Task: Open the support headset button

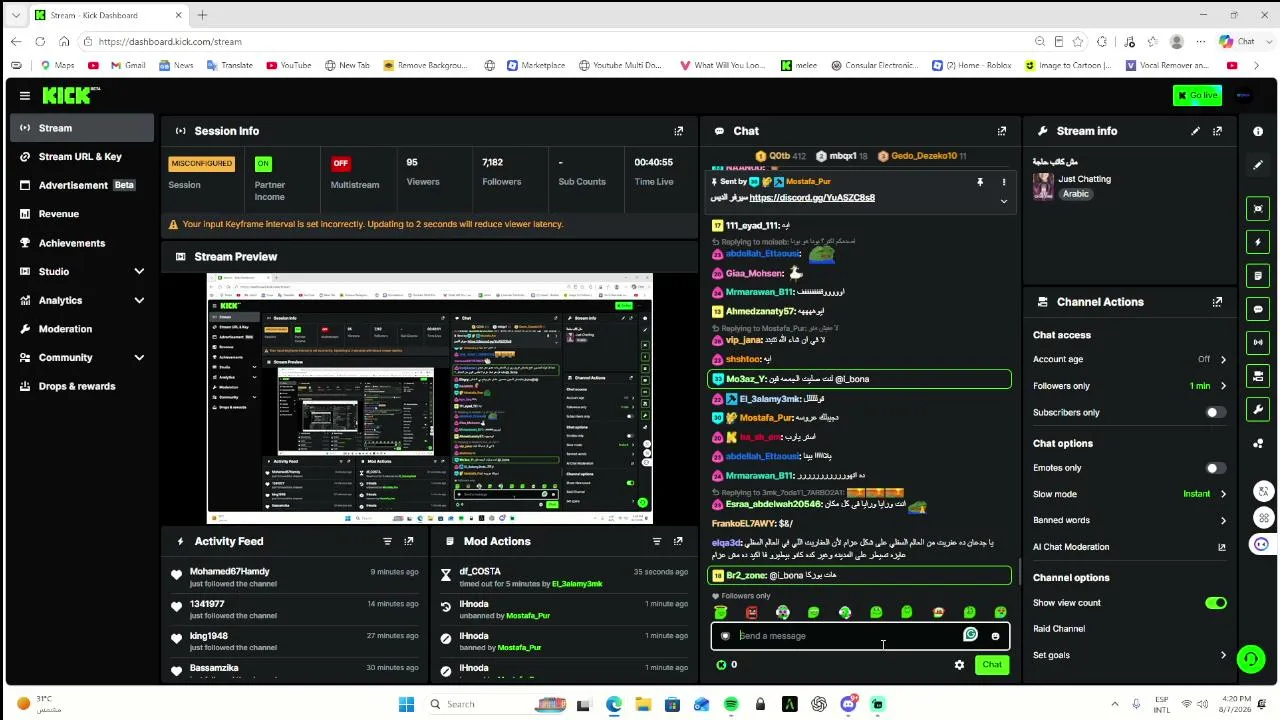Action: (x=1250, y=658)
